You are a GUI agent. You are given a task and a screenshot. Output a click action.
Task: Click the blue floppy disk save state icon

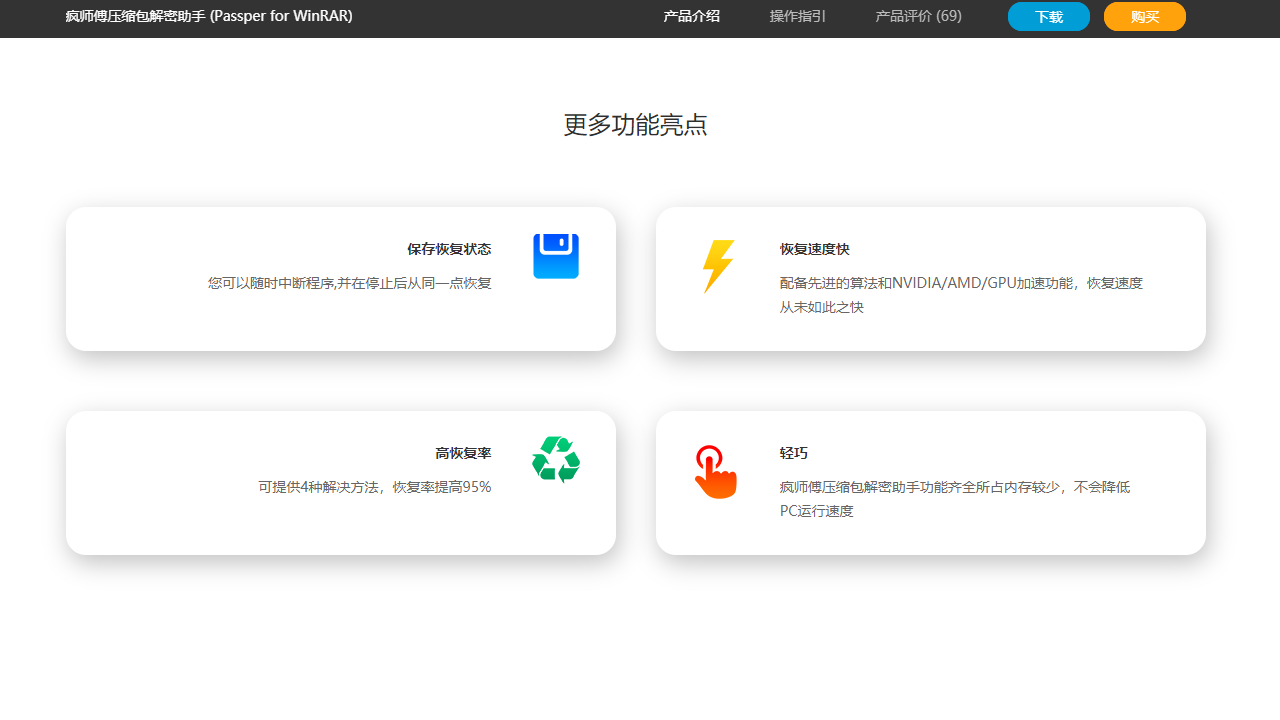(555, 255)
